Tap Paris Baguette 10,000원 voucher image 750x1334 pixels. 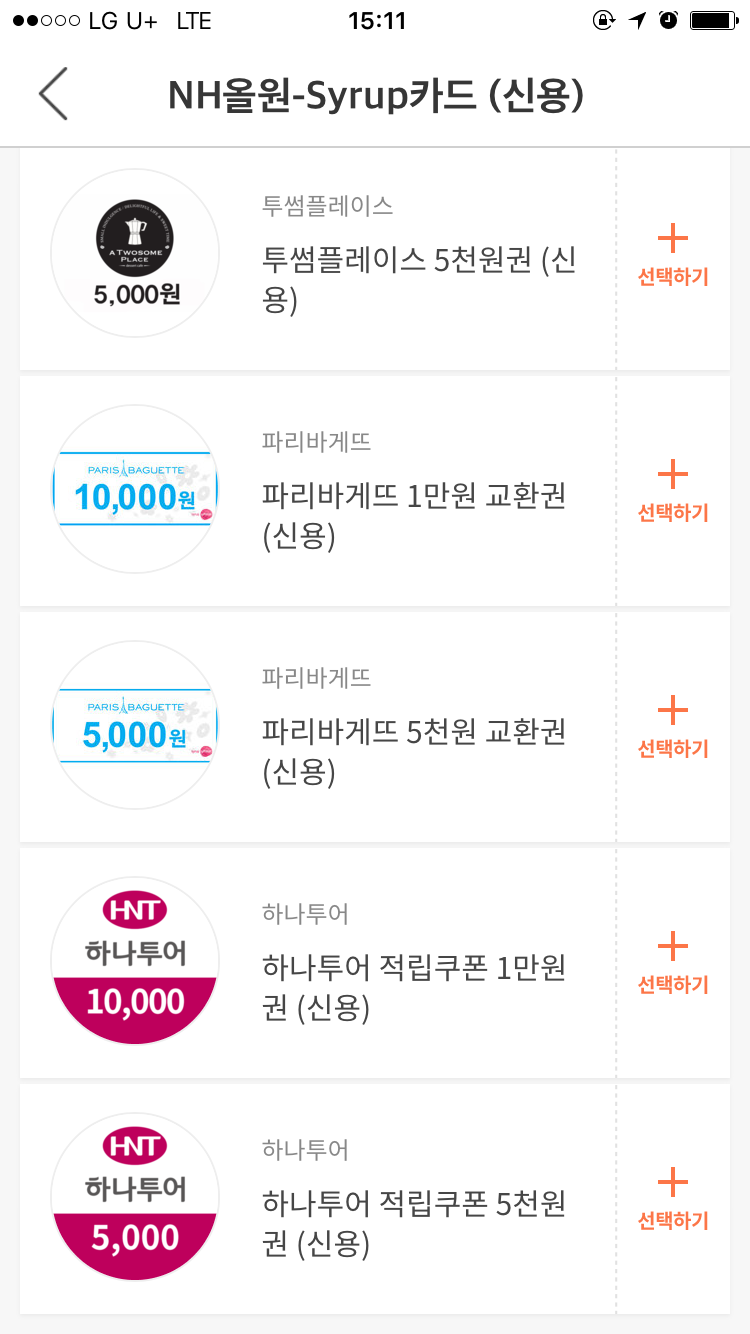(x=135, y=489)
